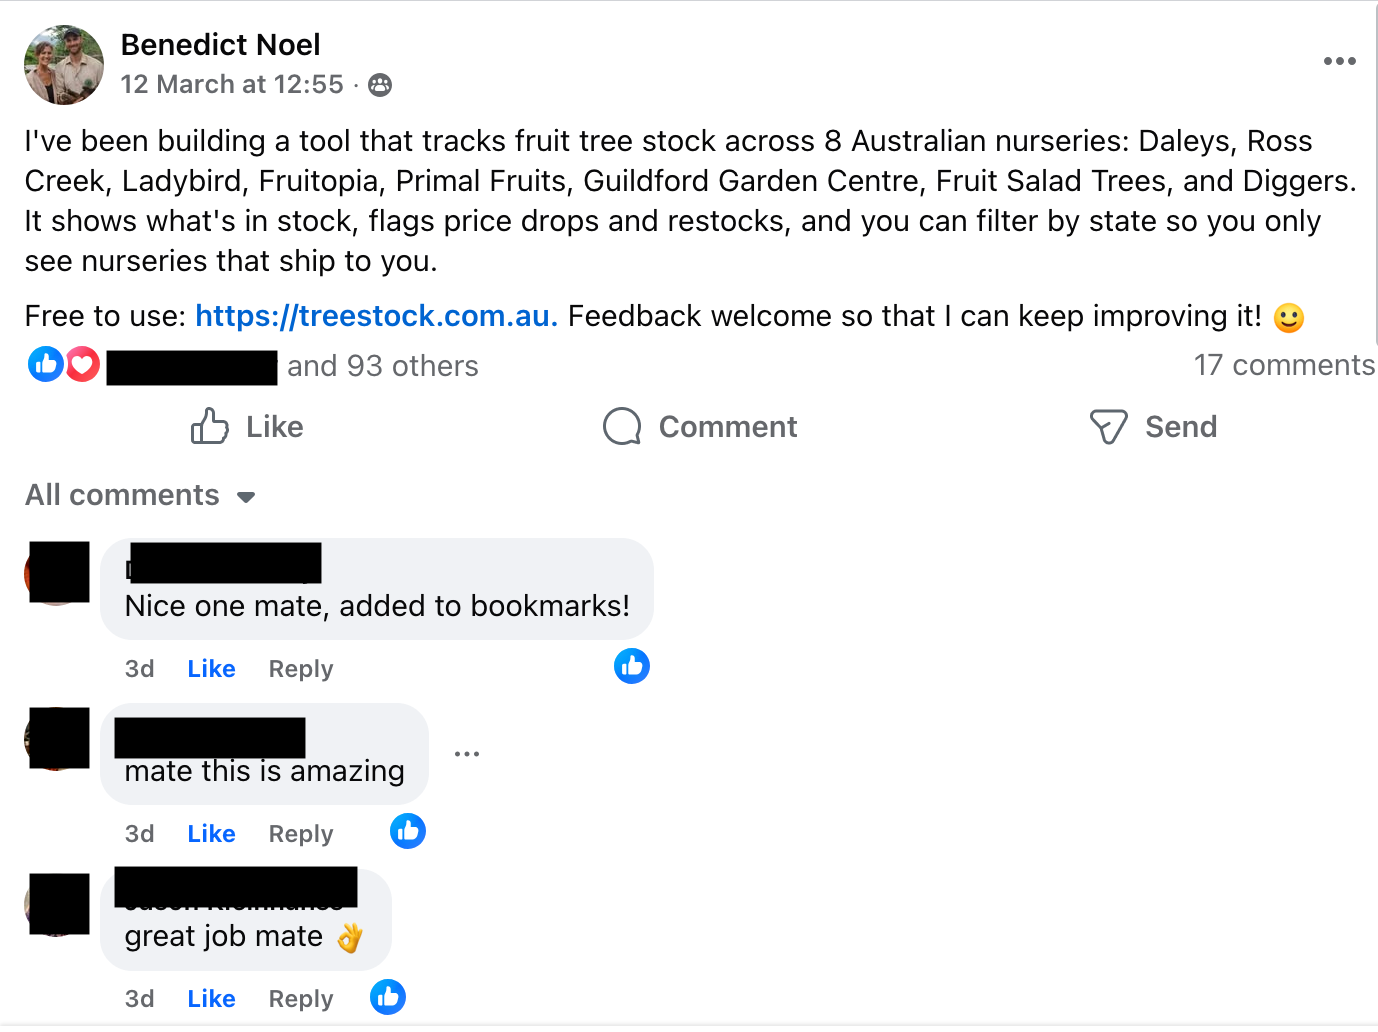
Task: Open the three-dot menu beside 'mate this is amazing'
Action: click(x=466, y=753)
